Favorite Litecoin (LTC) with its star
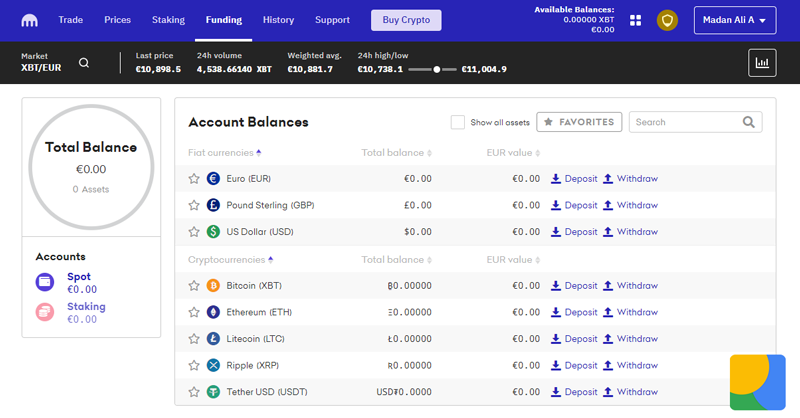The width and height of the screenshot is (800, 418). coord(194,338)
